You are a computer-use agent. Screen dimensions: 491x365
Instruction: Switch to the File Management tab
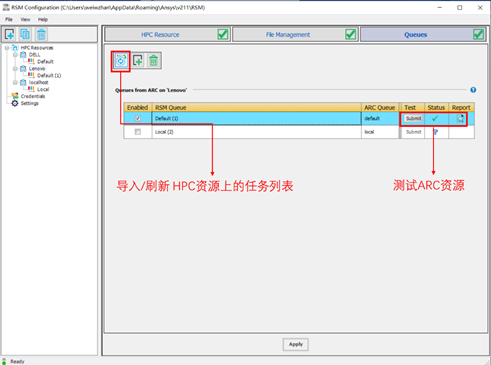(x=295, y=34)
